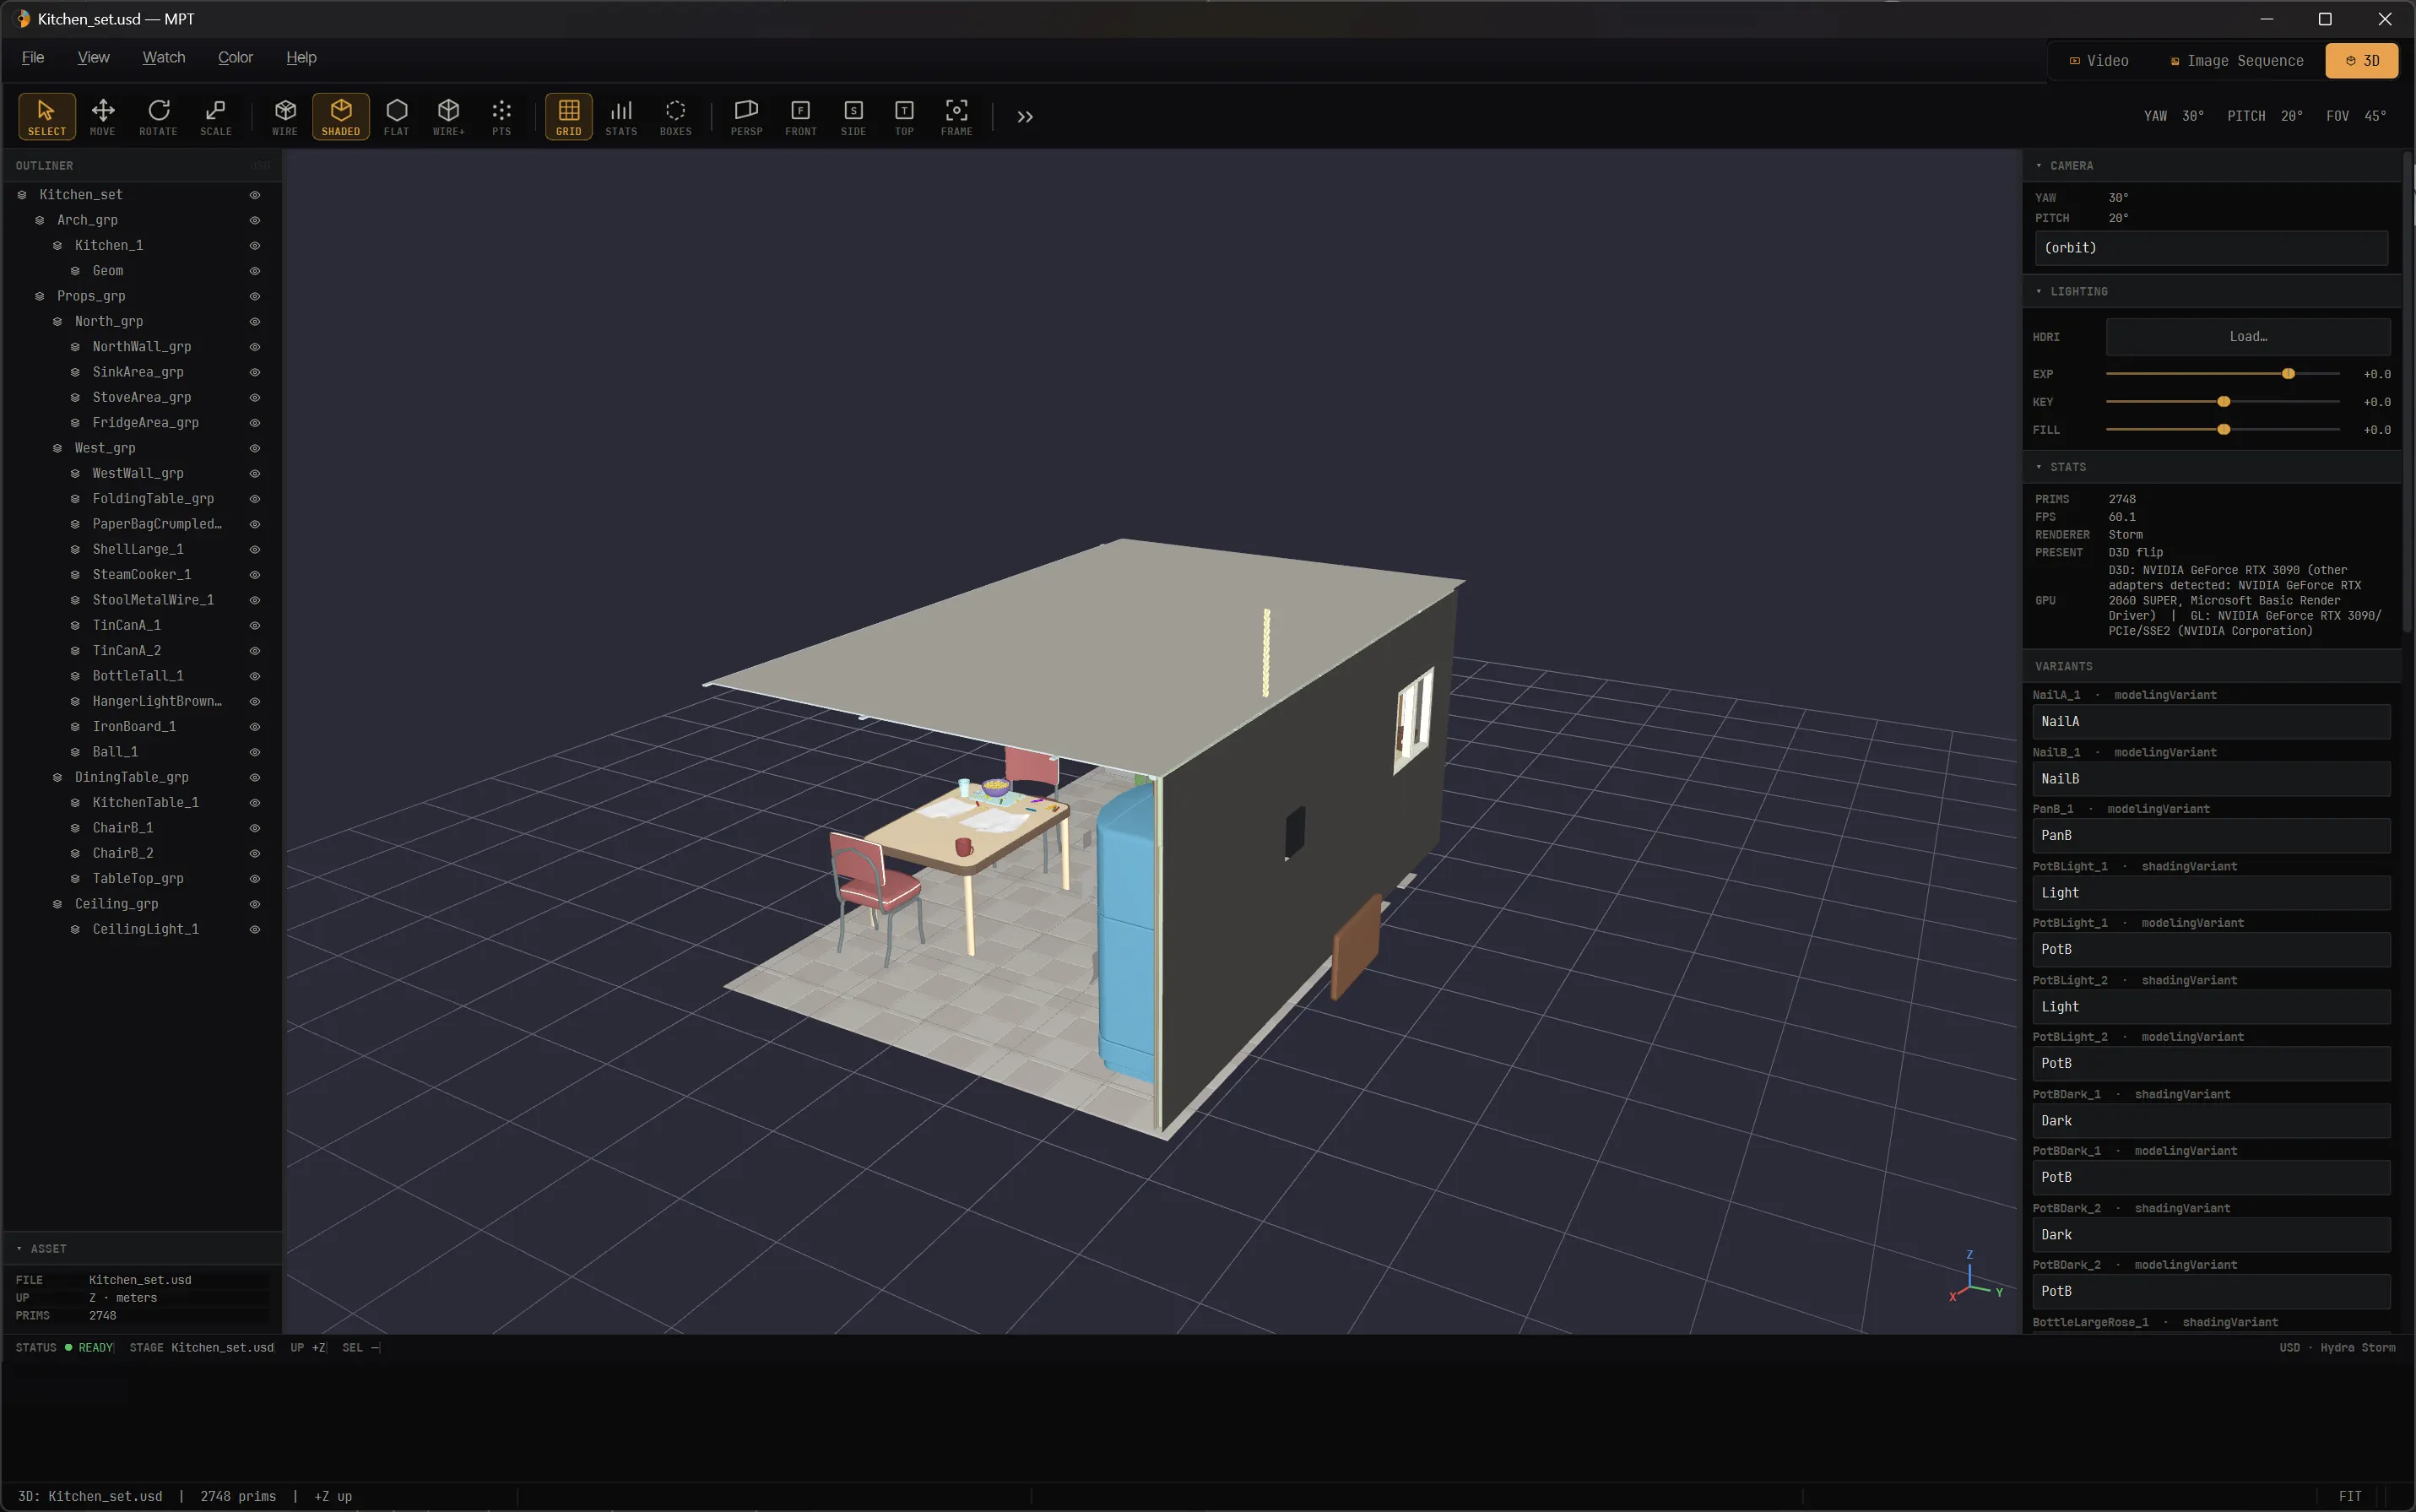Switch to Shaded display mode
Screen dimensions: 2416x1512
coord(341,117)
